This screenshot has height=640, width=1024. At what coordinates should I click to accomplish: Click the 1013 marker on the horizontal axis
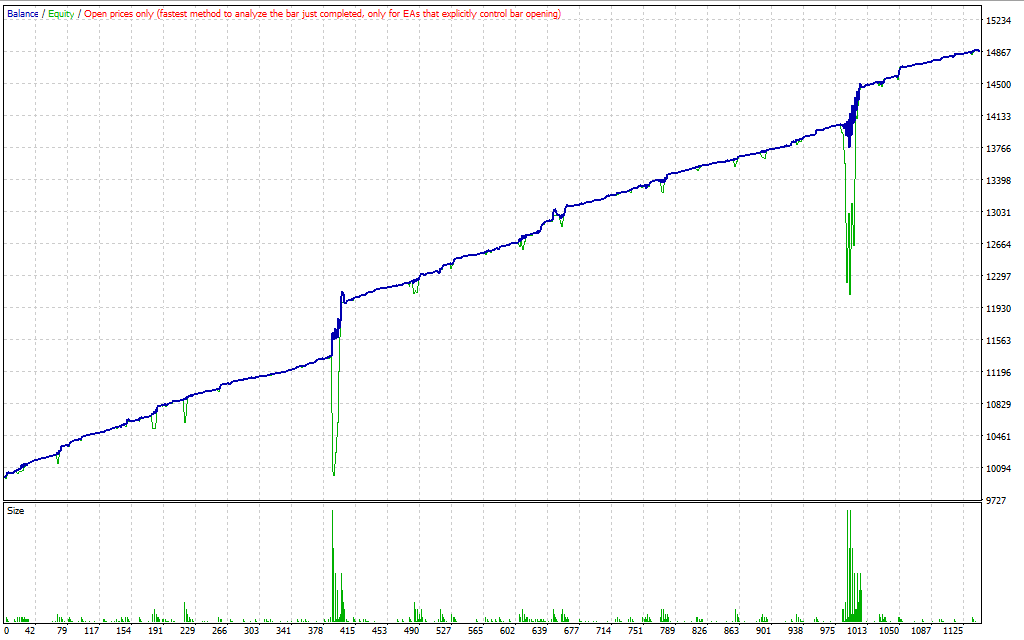pos(857,631)
